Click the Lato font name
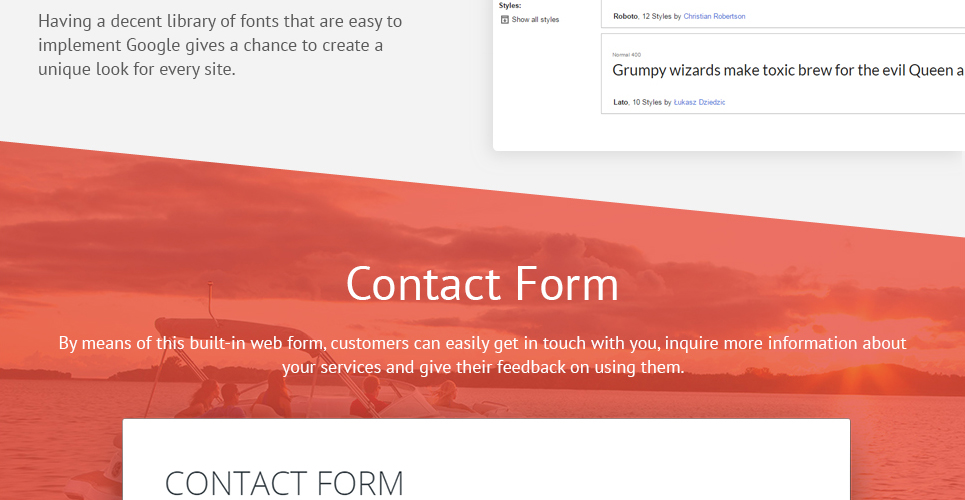965x500 pixels. click(x=621, y=102)
